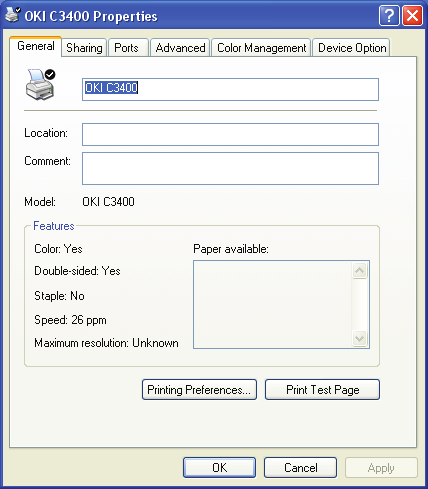This screenshot has width=428, height=489.
Task: Click the large default printer icon
Action: pos(41,85)
